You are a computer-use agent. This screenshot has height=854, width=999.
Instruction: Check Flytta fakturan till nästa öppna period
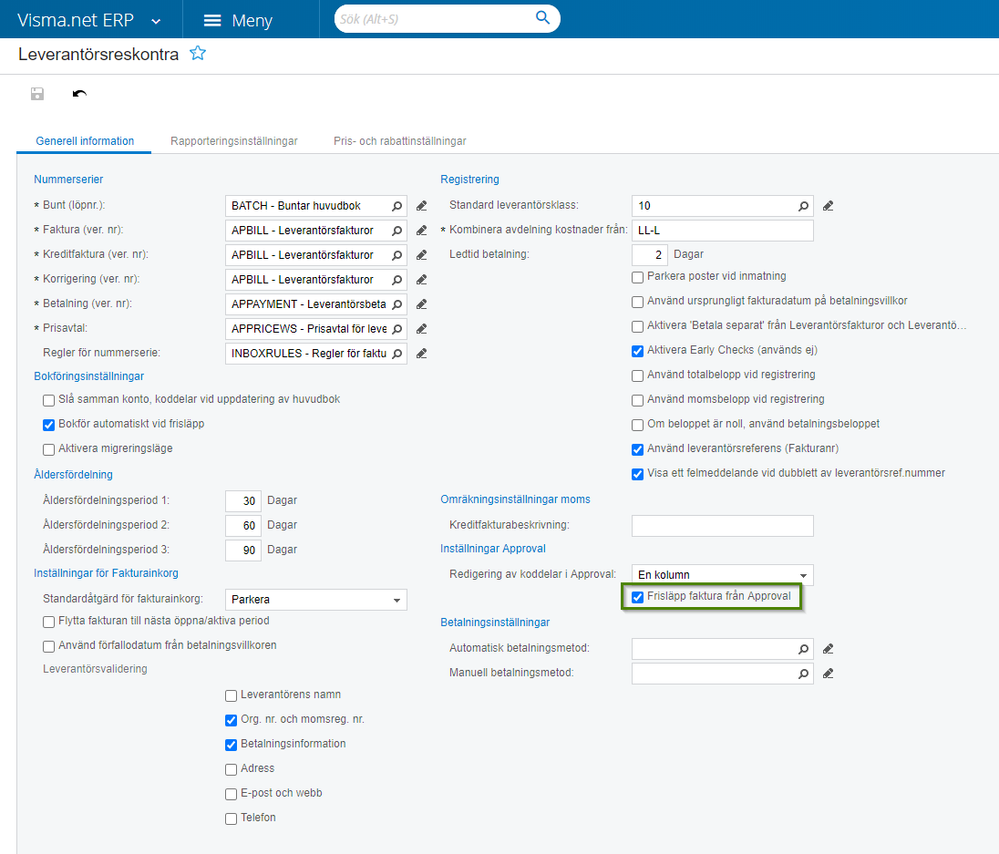[x=48, y=621]
